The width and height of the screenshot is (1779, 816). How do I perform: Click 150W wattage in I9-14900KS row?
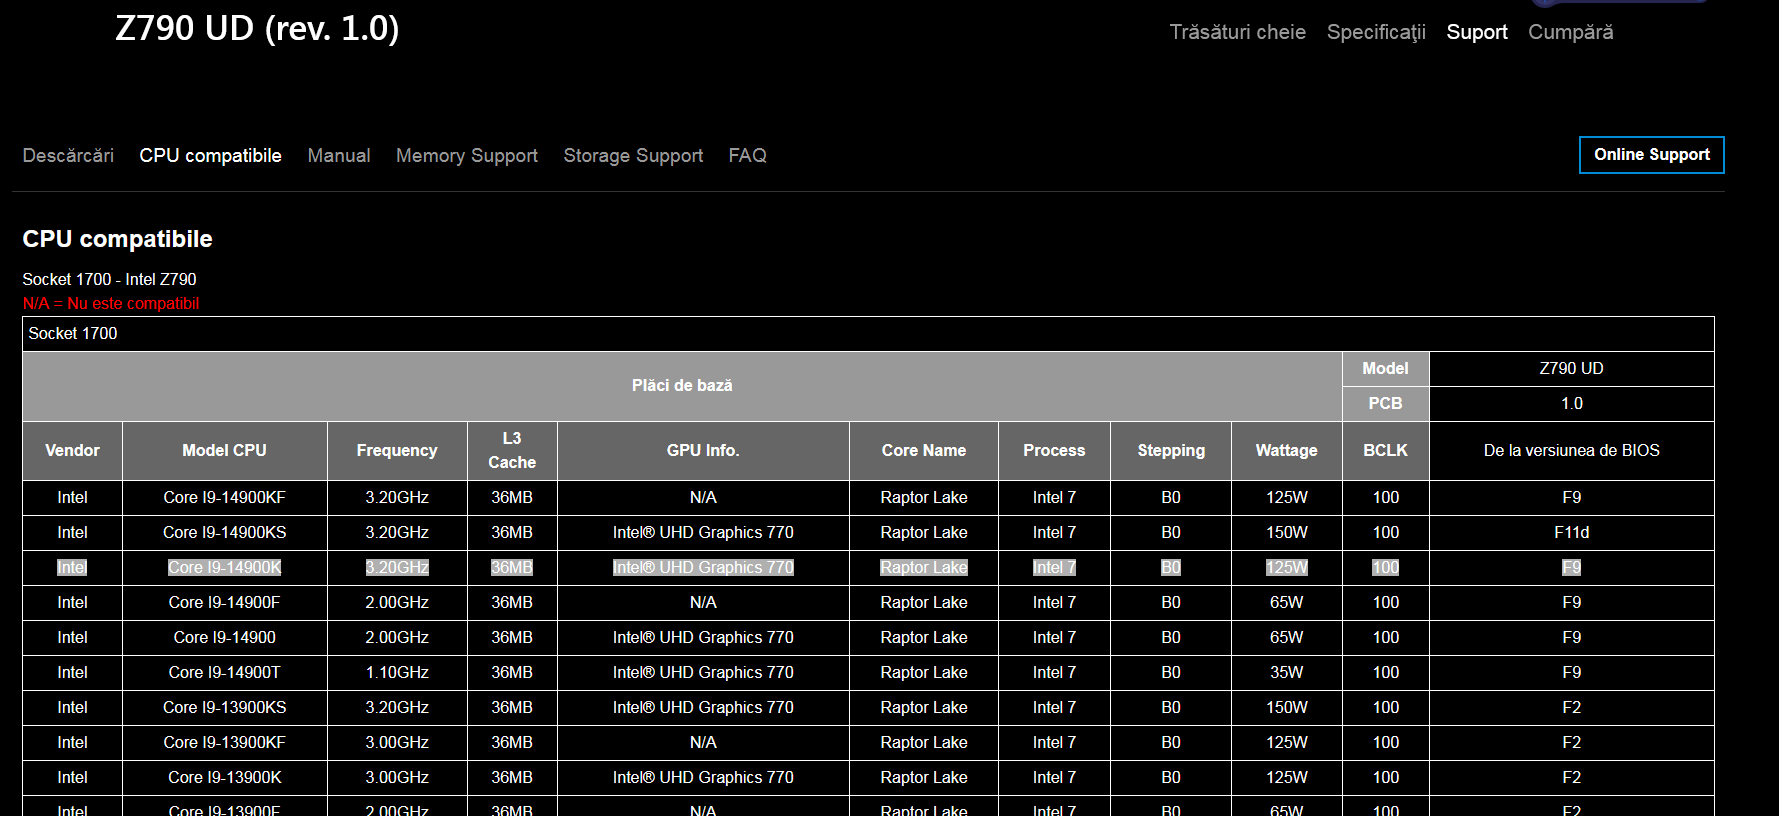(1286, 533)
